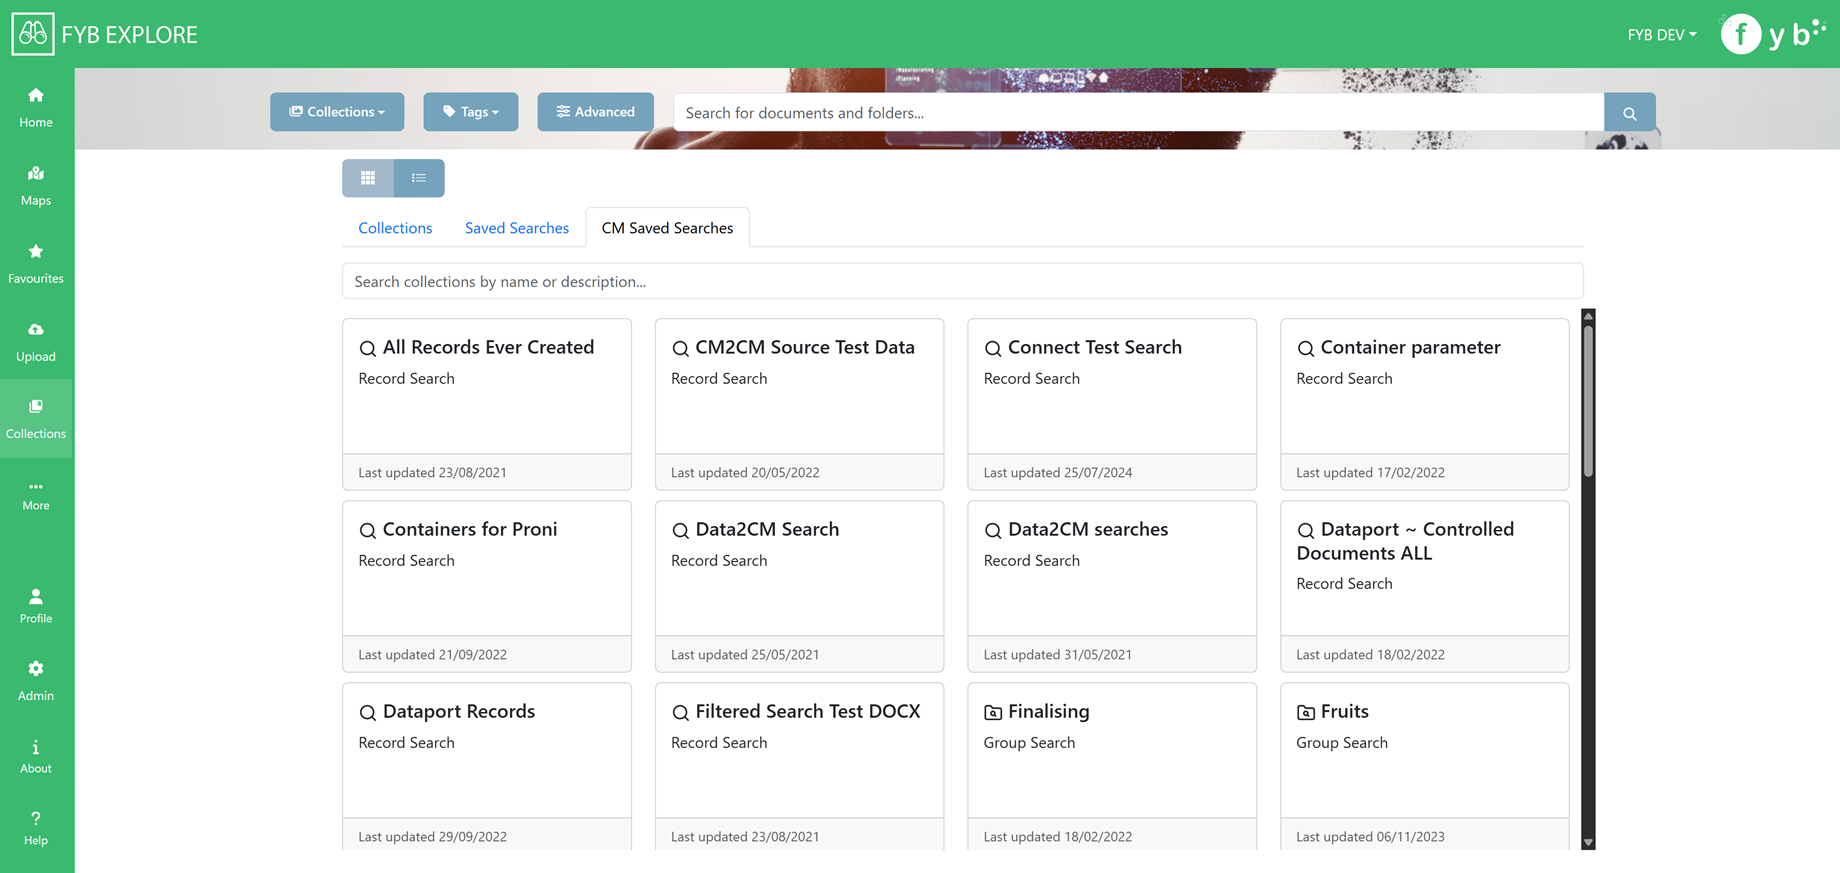The width and height of the screenshot is (1840, 873).
Task: Click folder-search icon on Fruits
Action: point(1306,712)
